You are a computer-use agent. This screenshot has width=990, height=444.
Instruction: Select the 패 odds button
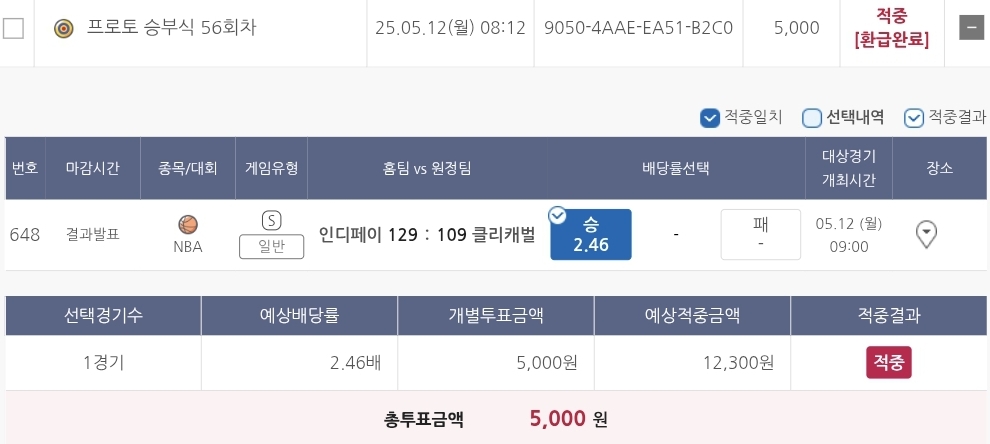coord(760,234)
